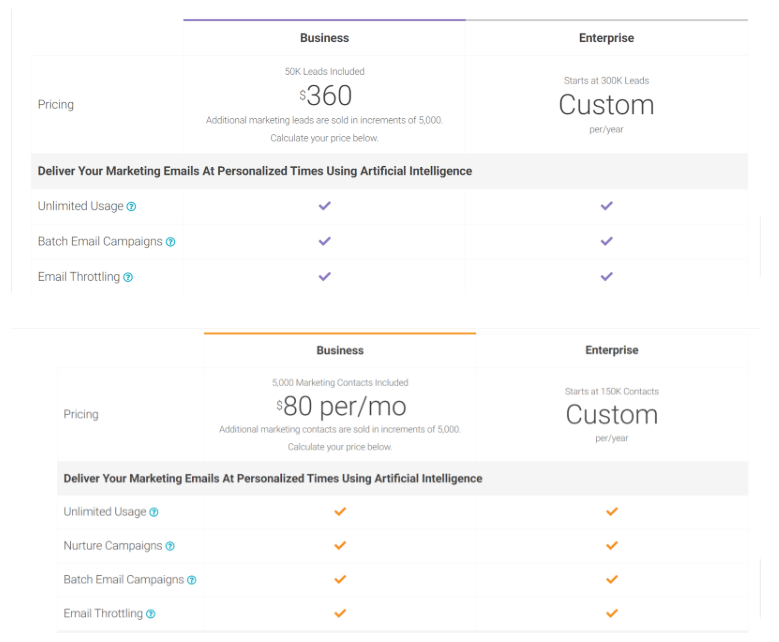Click help icon next to upper Unlimited Usage
Screen dimensions: 779x642
click(x=131, y=207)
